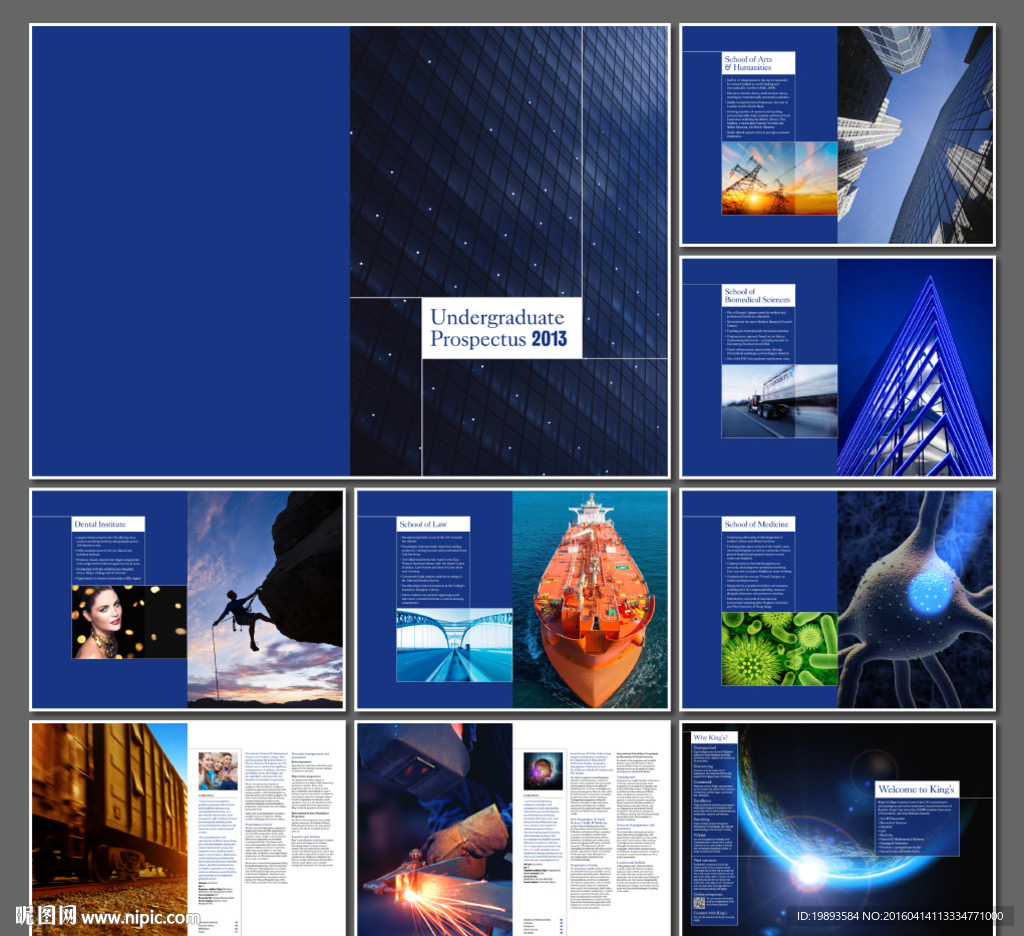Click the 'Dental Institute' heading
The image size is (1024, 936).
click(108, 524)
